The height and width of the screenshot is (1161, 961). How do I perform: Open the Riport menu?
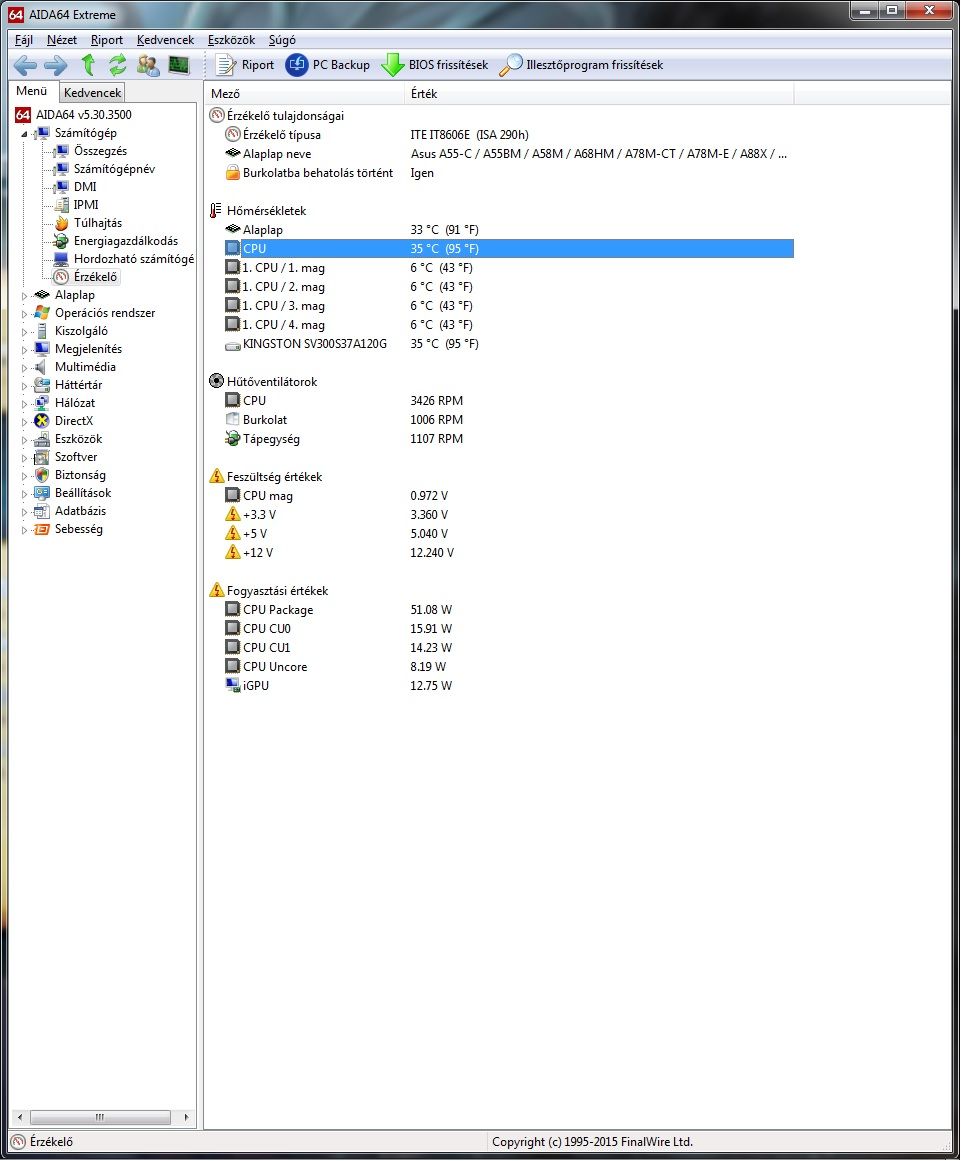point(107,40)
